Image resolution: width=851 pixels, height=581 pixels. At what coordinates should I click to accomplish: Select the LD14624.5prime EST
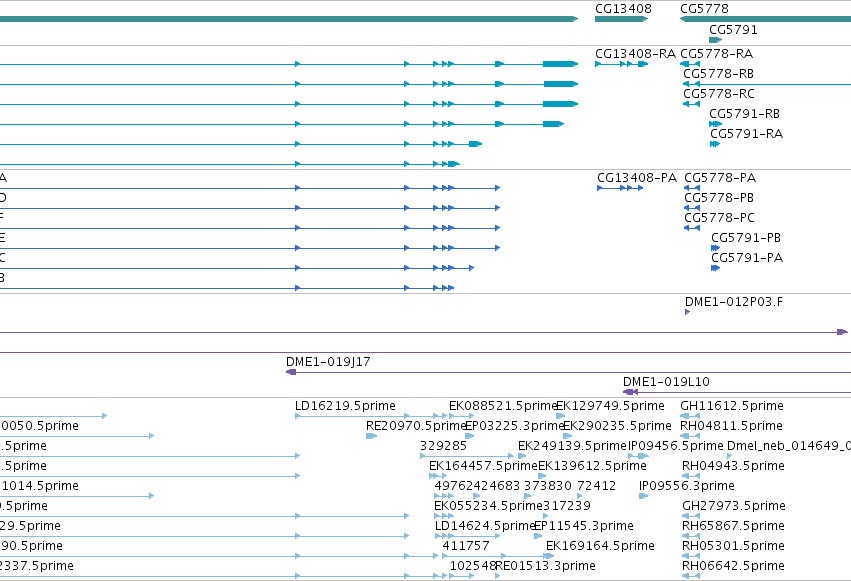[467, 537]
